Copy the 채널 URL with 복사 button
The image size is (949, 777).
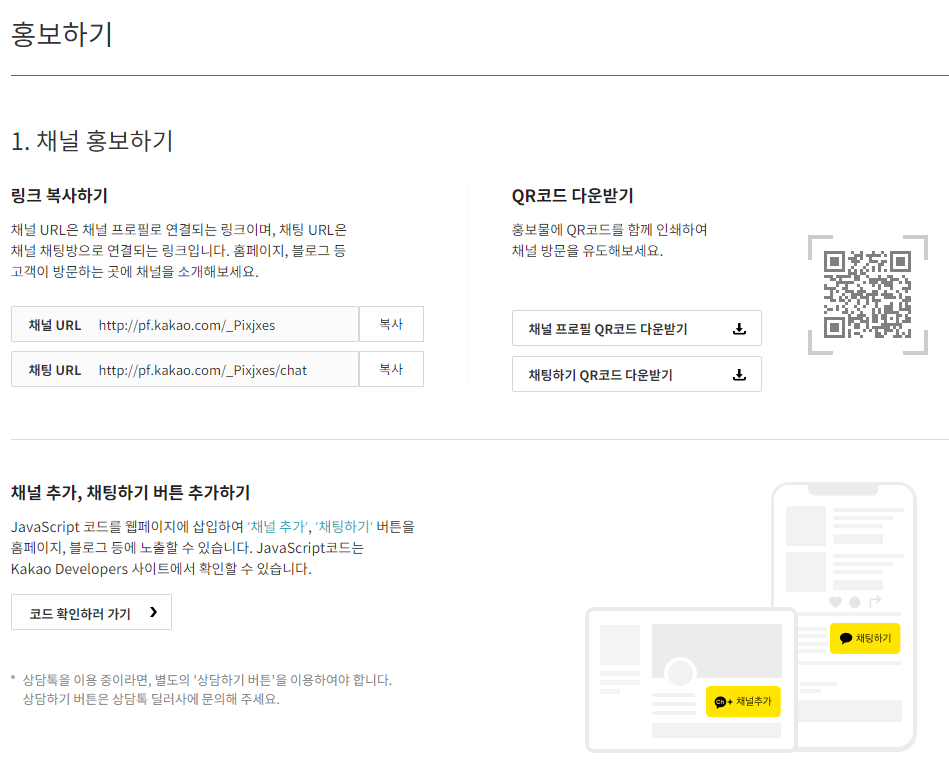click(391, 324)
